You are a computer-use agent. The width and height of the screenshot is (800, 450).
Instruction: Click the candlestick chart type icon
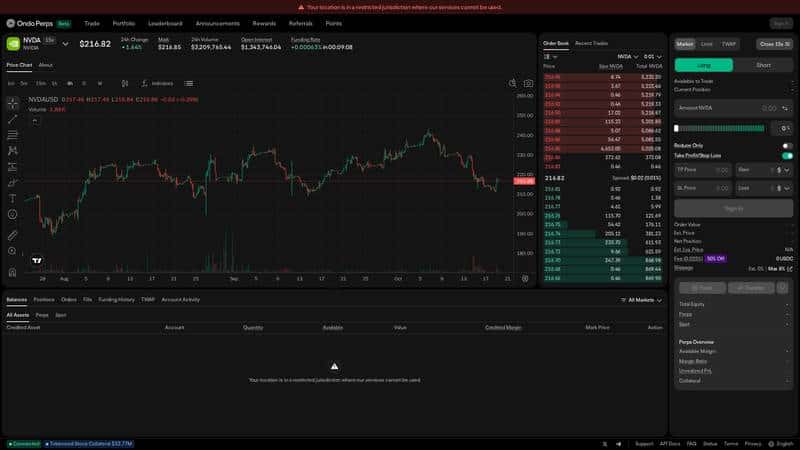coord(125,83)
